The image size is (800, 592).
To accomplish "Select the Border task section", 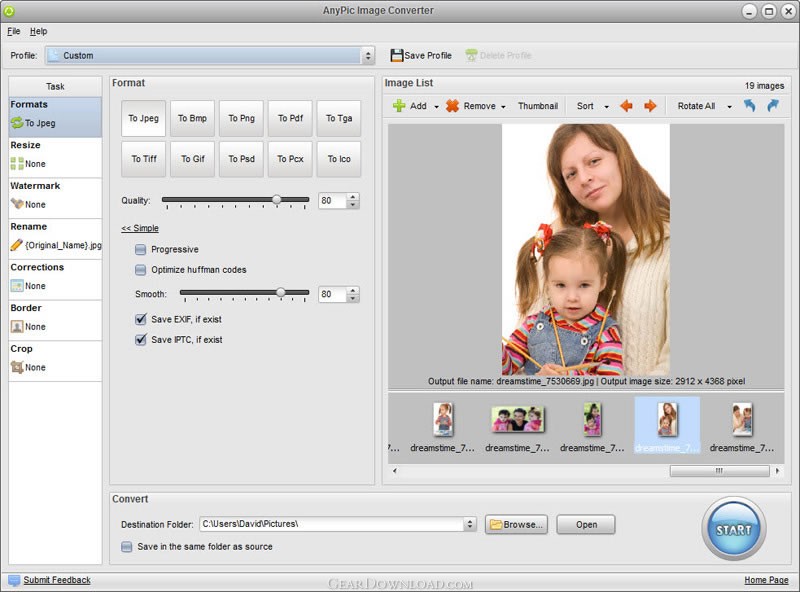I will [55, 320].
